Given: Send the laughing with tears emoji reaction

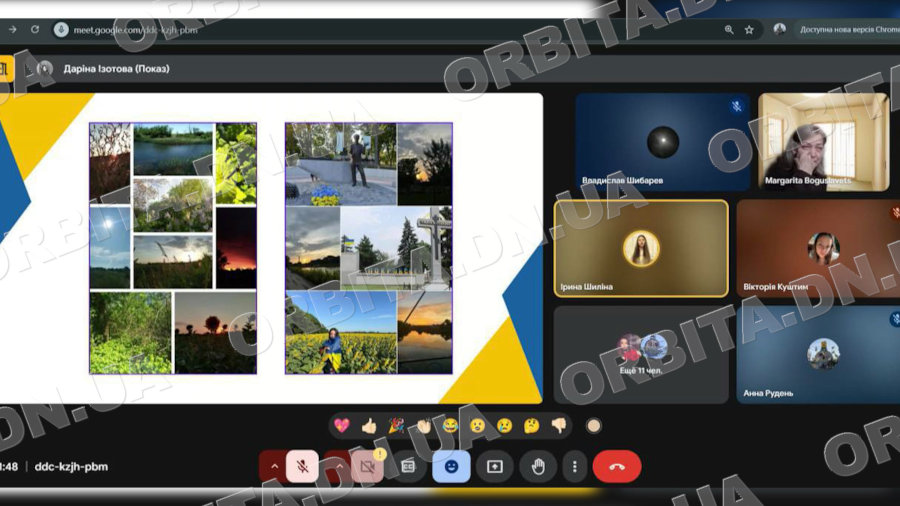Looking at the screenshot, I should (450, 426).
